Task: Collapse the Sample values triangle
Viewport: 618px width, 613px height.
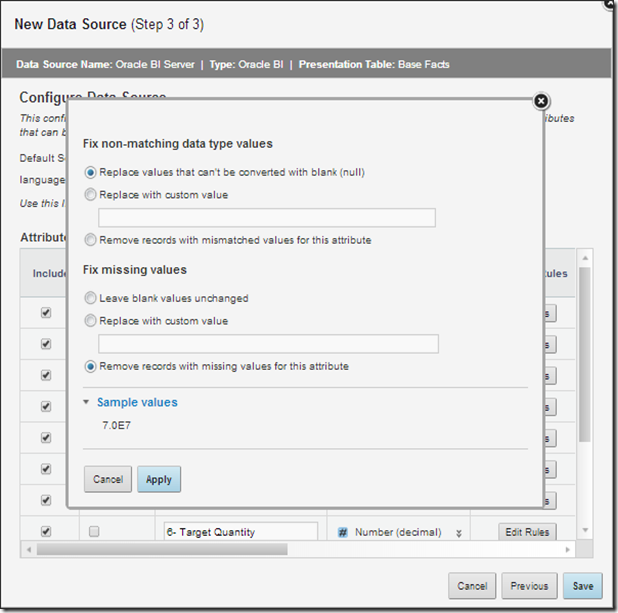Action: click(86, 402)
